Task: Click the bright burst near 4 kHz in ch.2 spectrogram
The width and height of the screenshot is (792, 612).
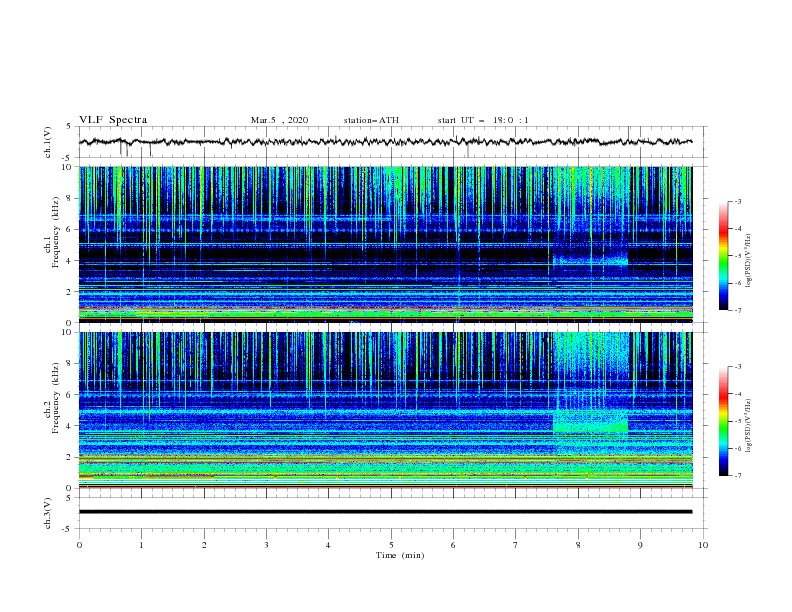Action: [x=590, y=422]
